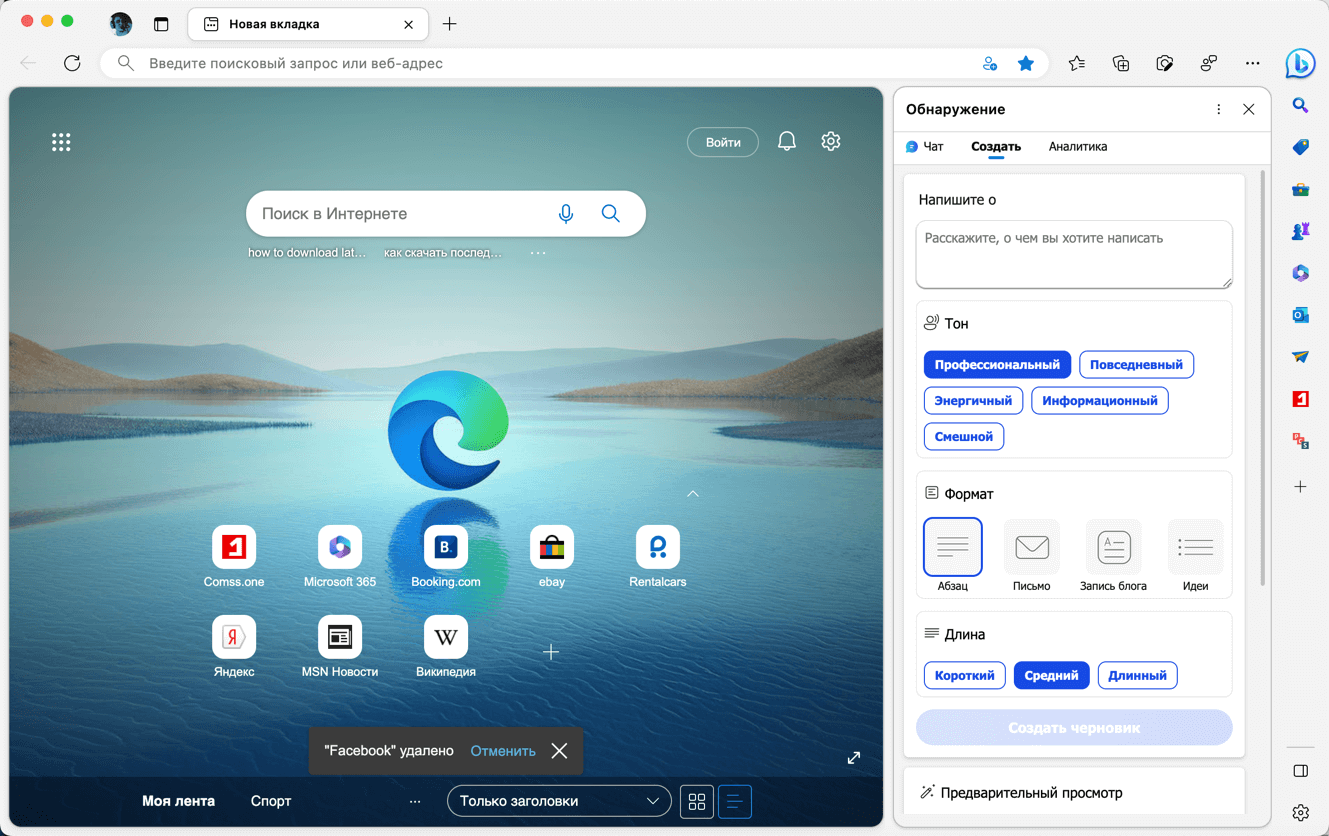Click the Напишите о text area
Image resolution: width=1329 pixels, height=836 pixels.
[x=1073, y=254]
